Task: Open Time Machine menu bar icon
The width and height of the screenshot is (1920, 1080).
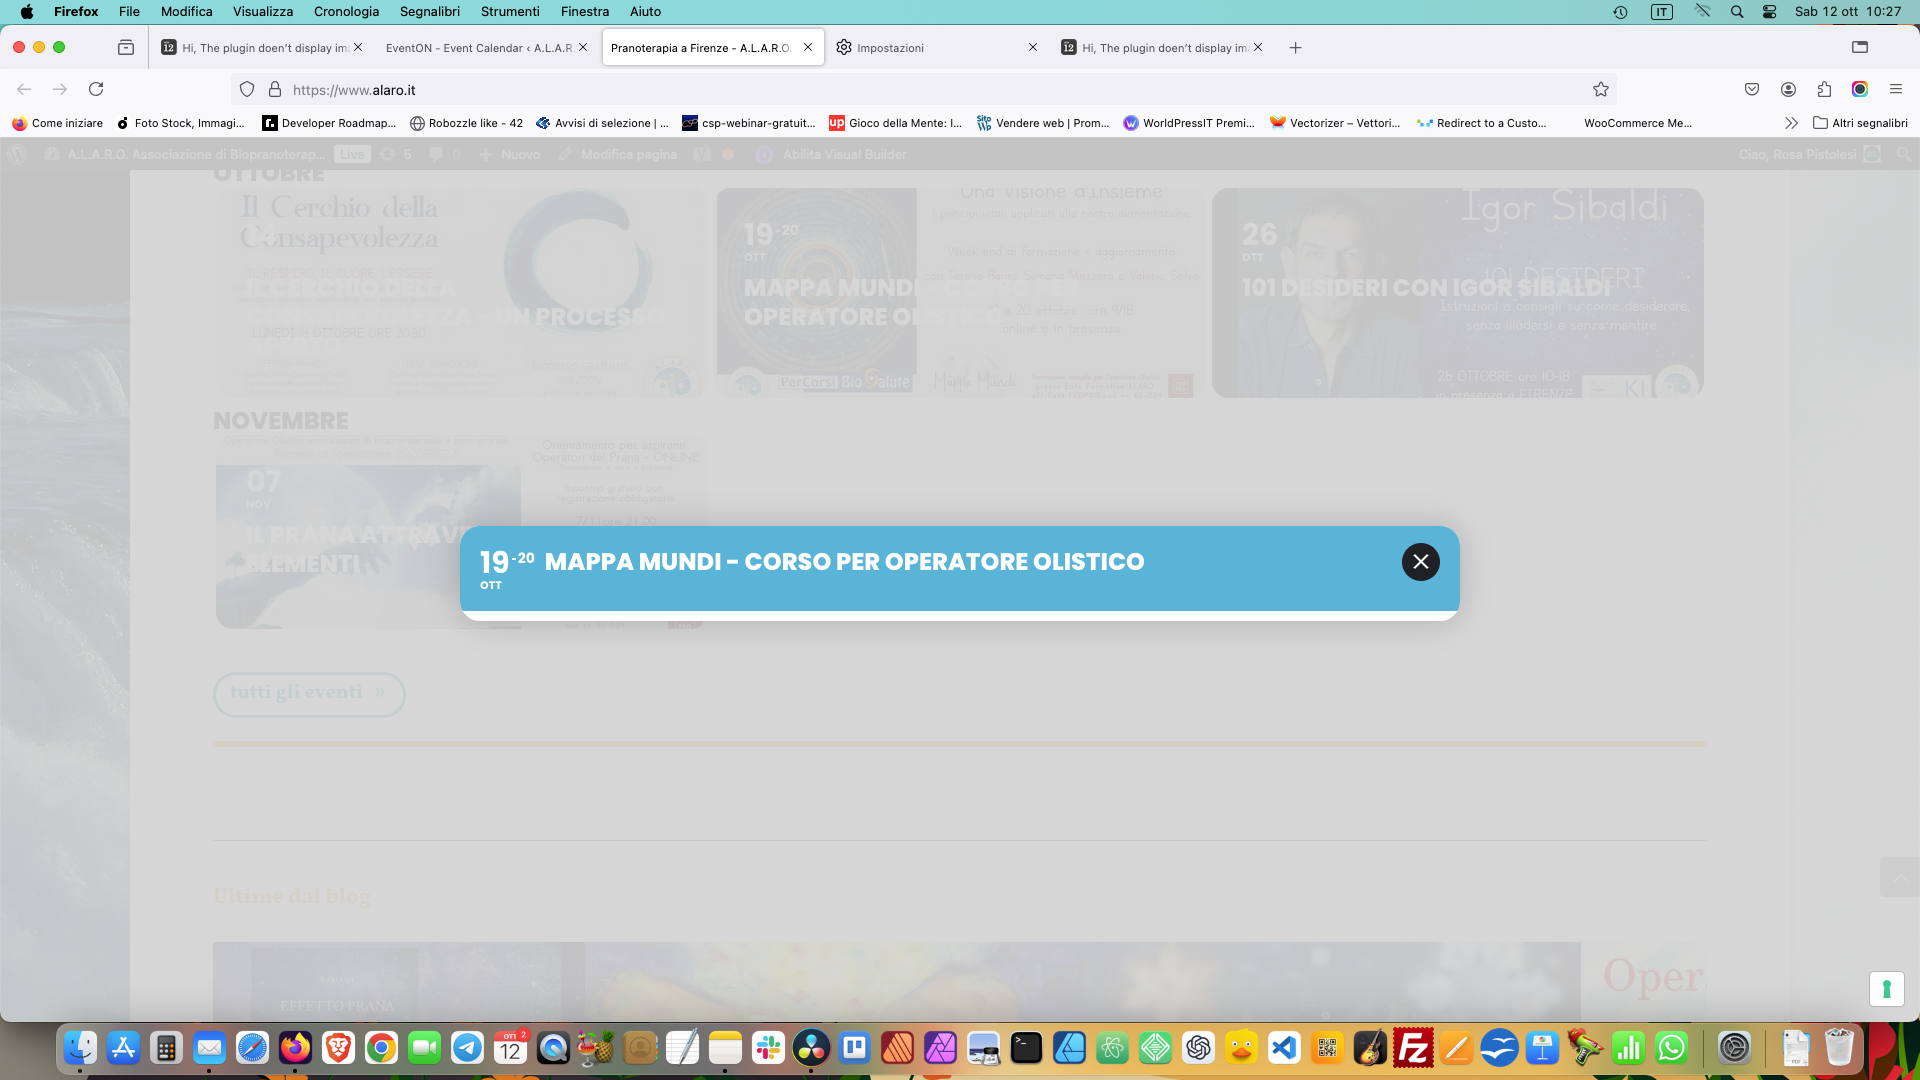Action: 1620,11
